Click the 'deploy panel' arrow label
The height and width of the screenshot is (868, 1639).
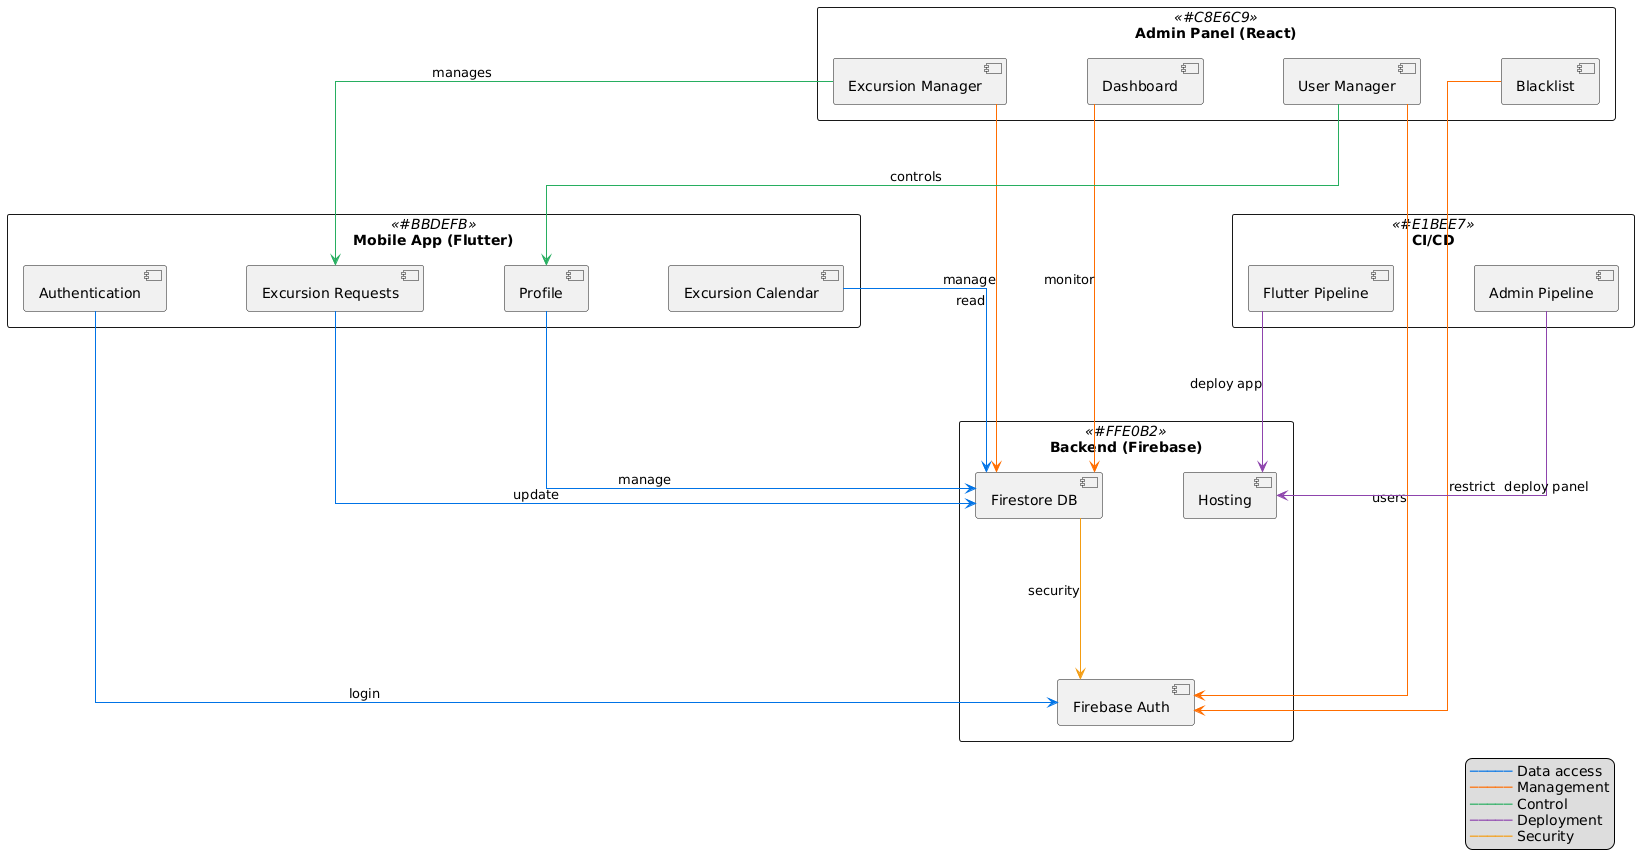click(x=1546, y=487)
